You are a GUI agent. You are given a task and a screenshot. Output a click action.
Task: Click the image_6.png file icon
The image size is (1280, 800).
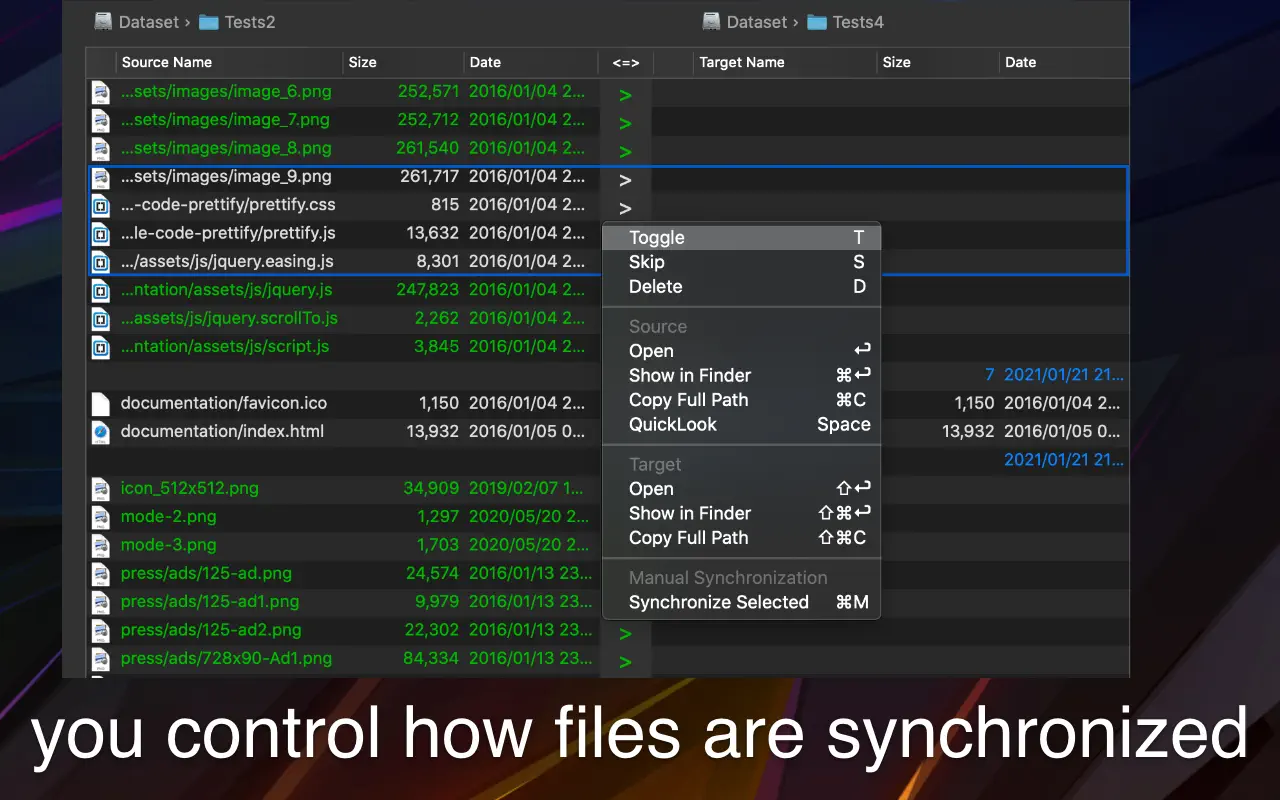point(101,92)
